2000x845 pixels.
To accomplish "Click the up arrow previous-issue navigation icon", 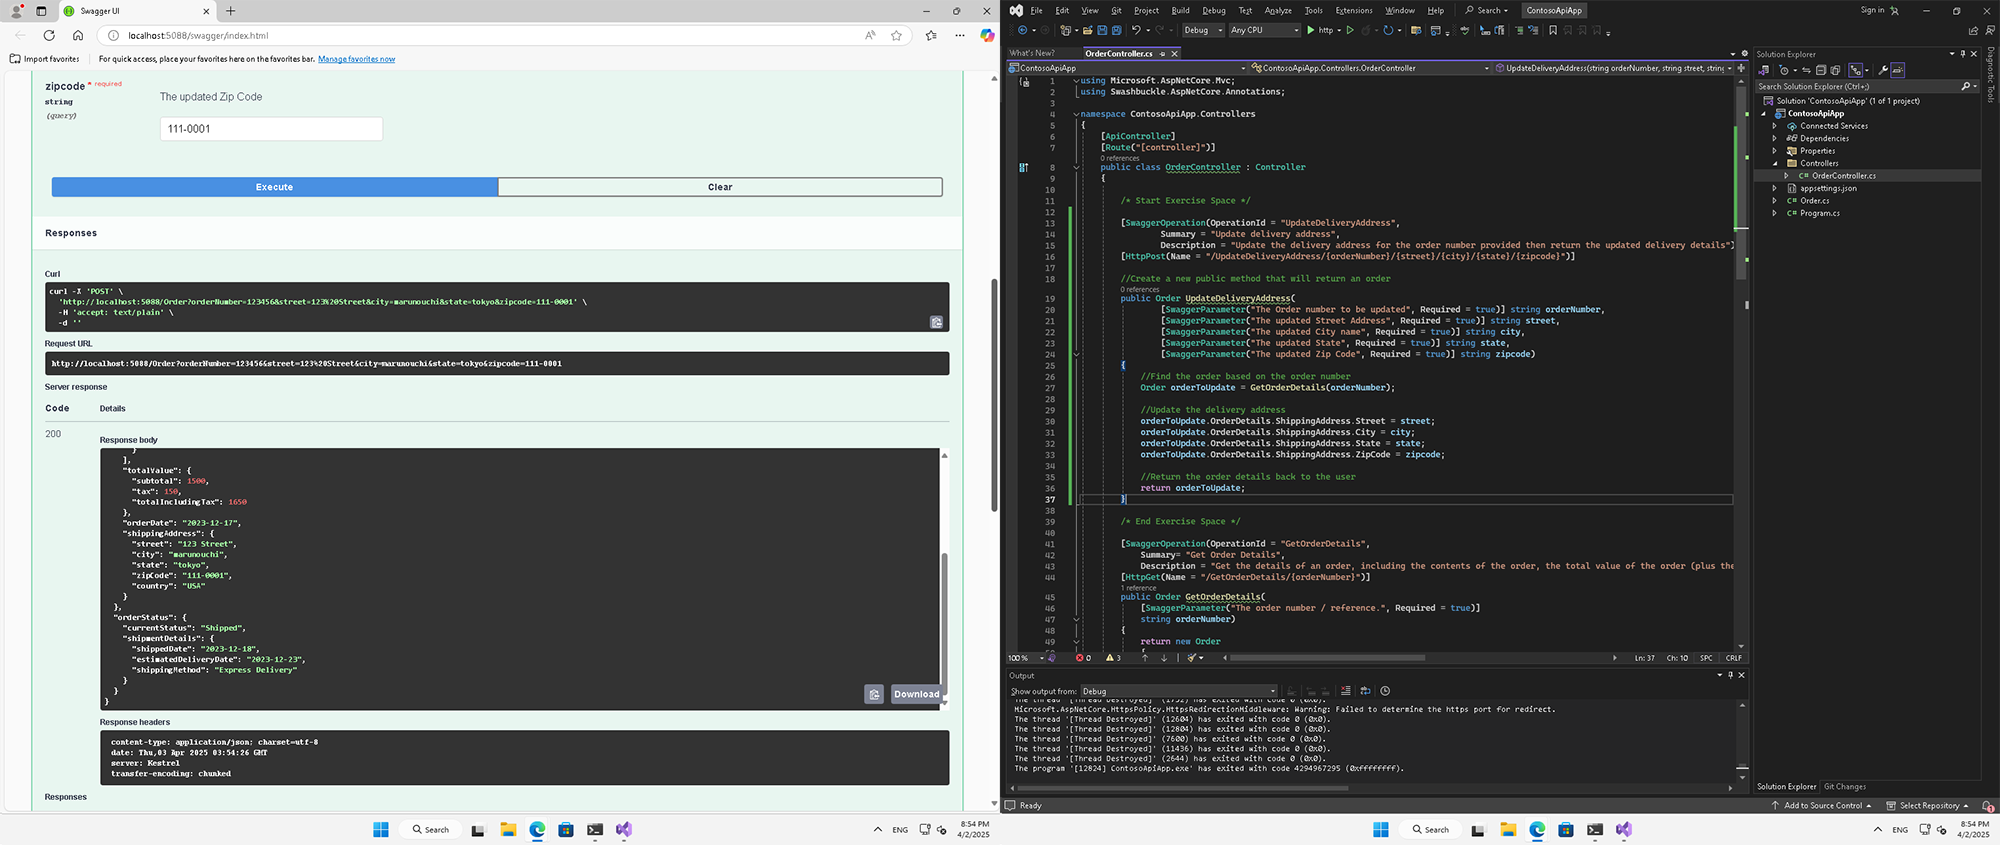I will pos(1145,658).
